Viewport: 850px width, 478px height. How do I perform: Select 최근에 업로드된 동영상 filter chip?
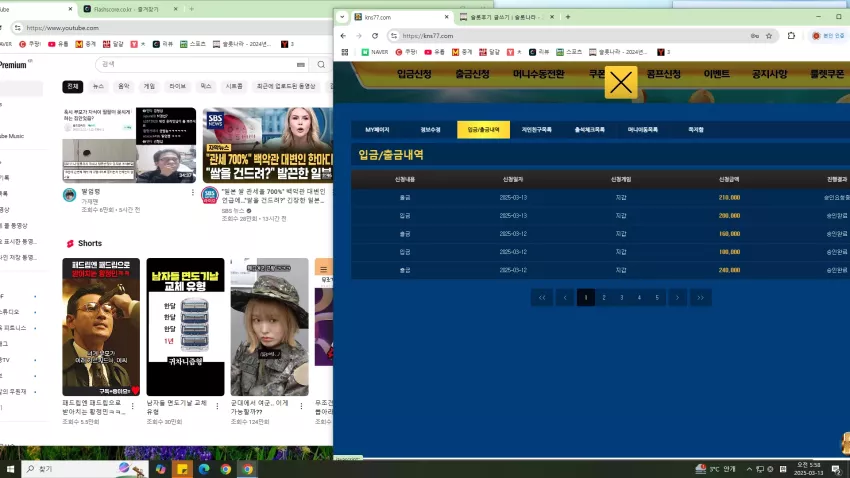(x=286, y=86)
